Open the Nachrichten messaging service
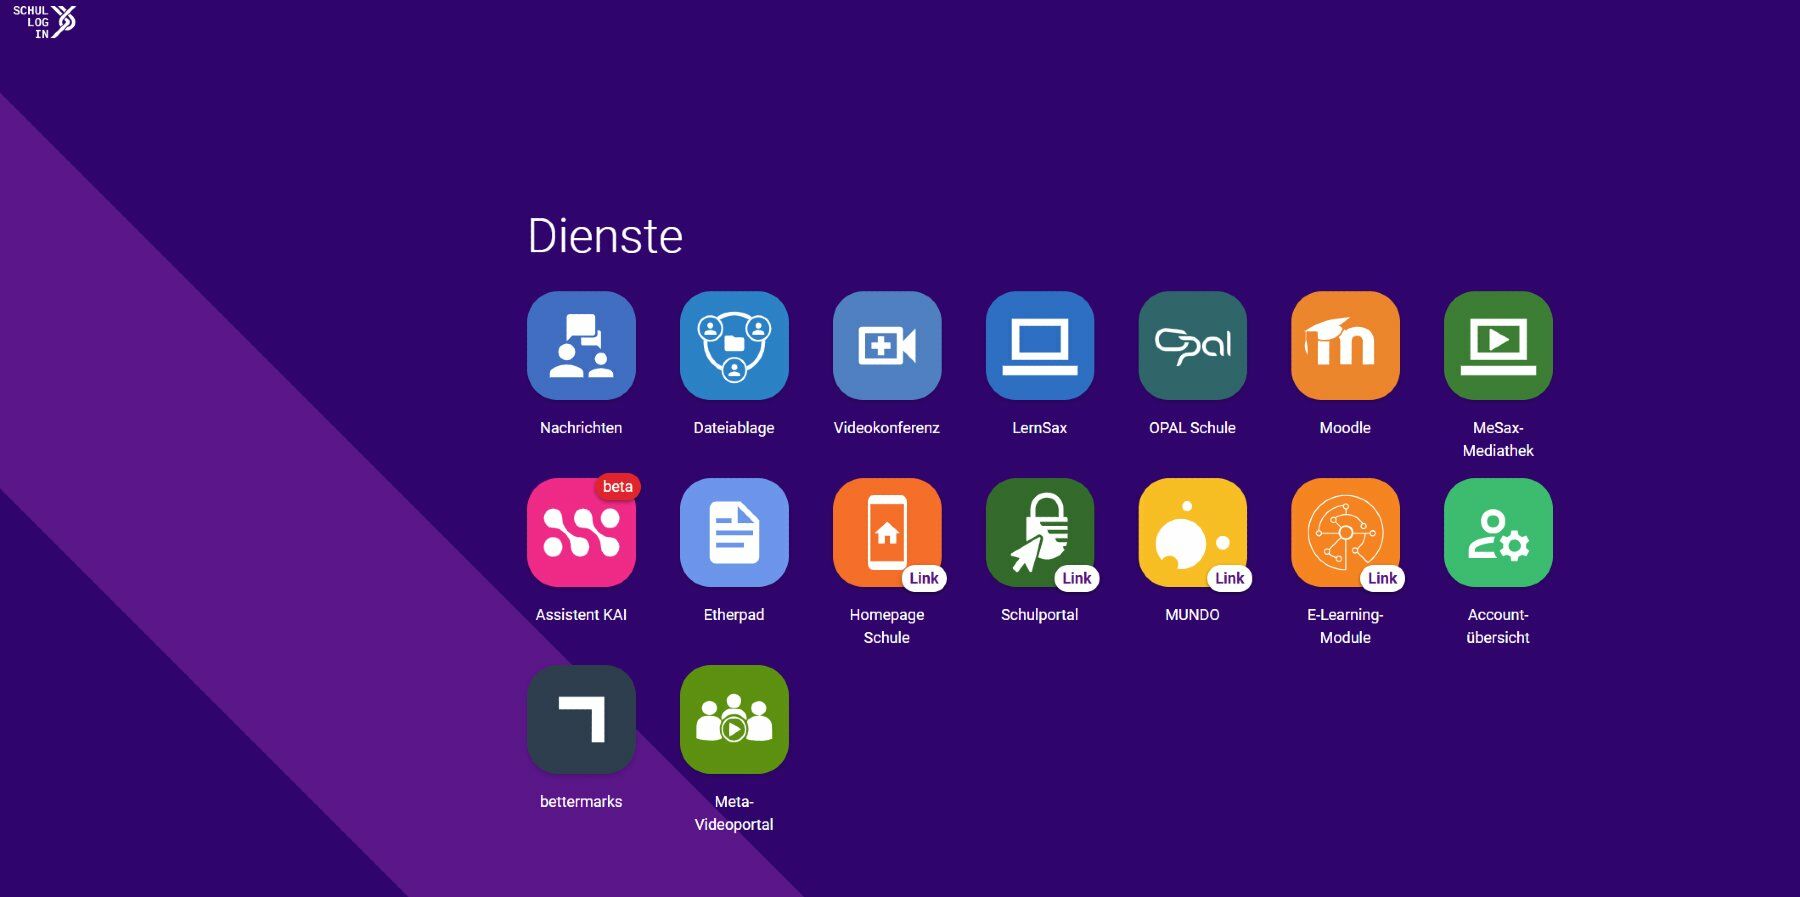Viewport: 1800px width, 897px height. [581, 346]
